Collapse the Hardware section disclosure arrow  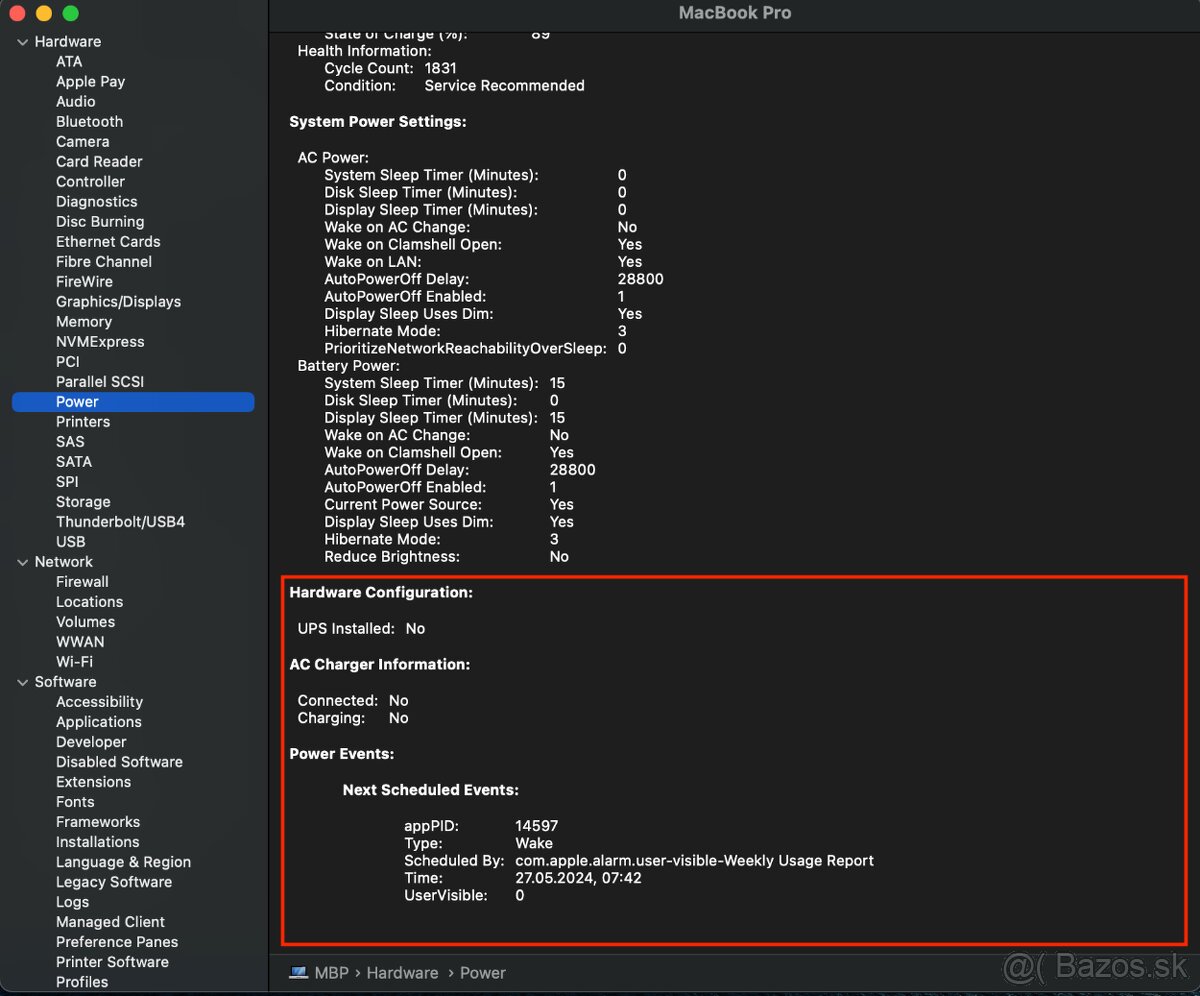coord(23,42)
